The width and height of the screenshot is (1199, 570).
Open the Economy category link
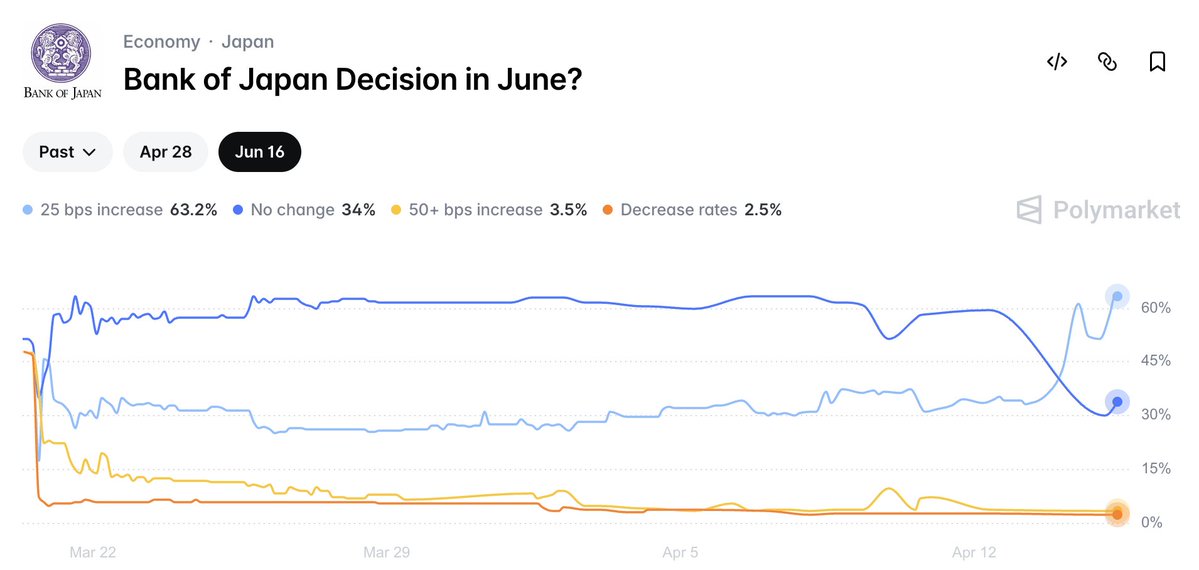[161, 41]
